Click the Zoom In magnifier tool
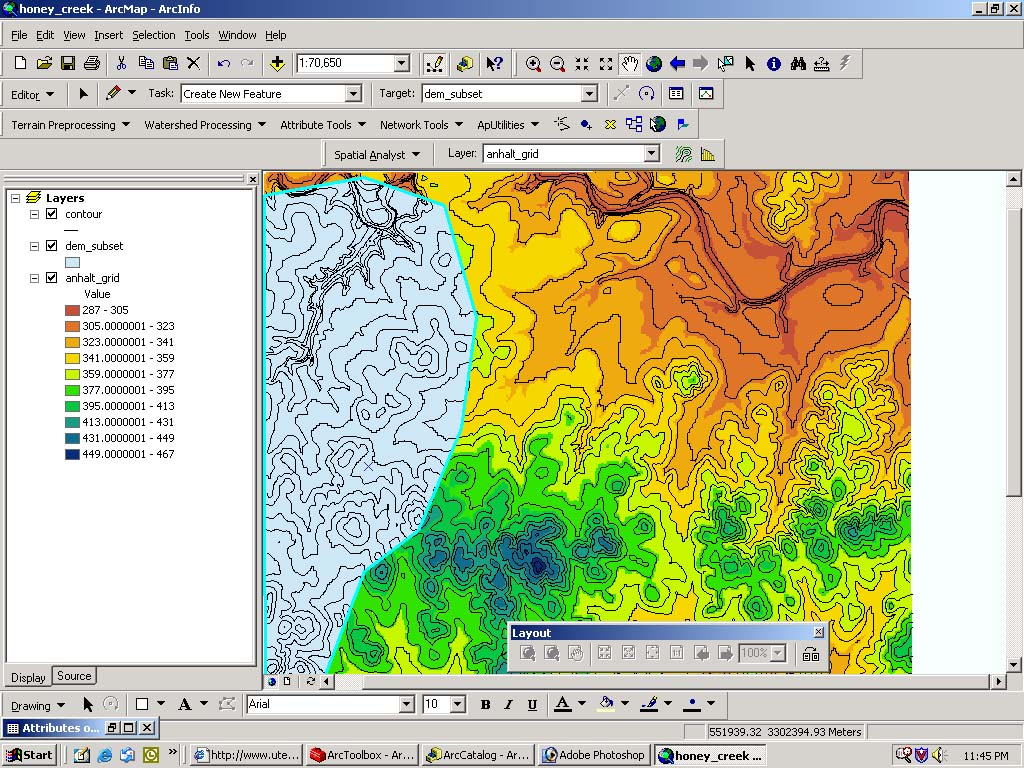The height and width of the screenshot is (768, 1024). tap(534, 64)
